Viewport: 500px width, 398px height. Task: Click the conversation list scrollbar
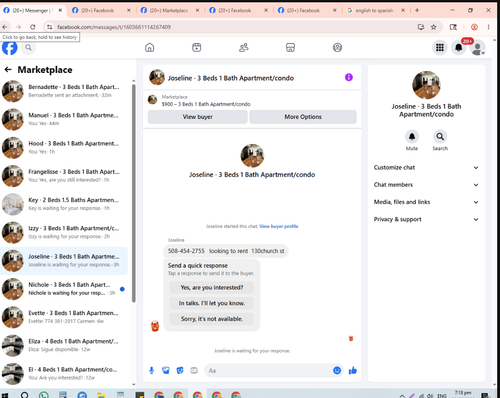(x=134, y=193)
